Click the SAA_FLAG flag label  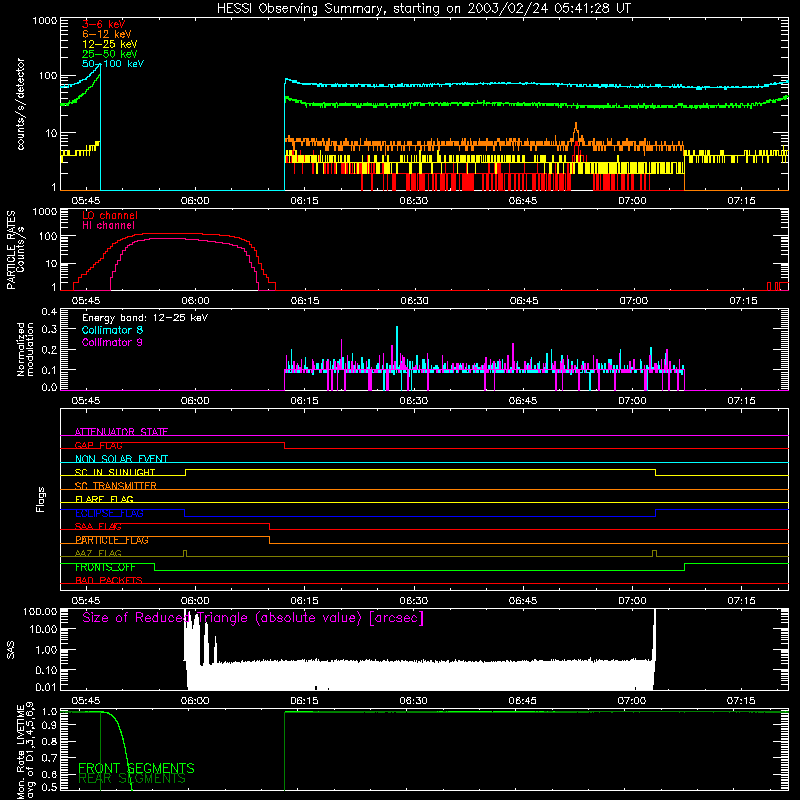tap(98, 527)
